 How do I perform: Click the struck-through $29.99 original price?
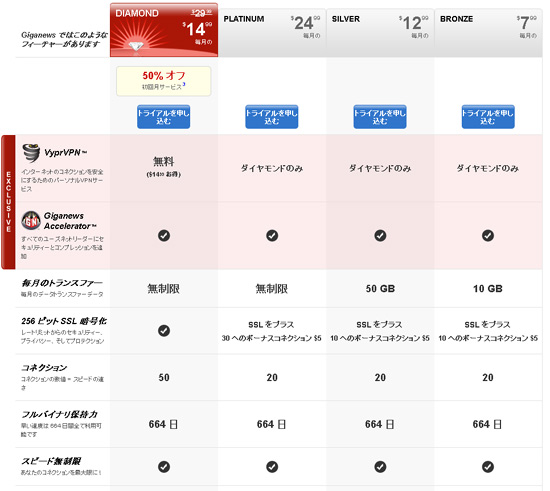(x=201, y=13)
